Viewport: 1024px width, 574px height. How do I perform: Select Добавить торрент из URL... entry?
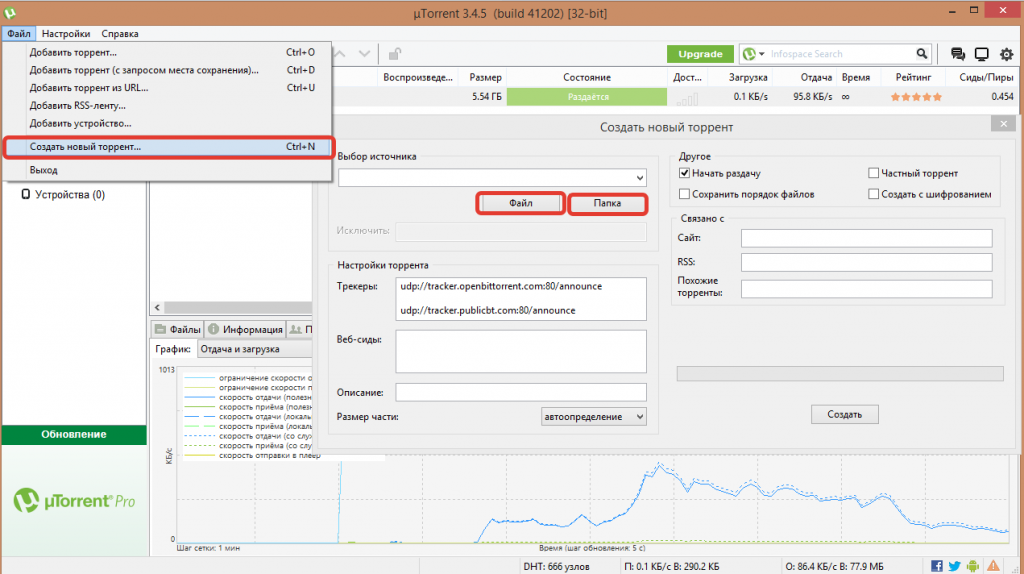click(x=168, y=88)
